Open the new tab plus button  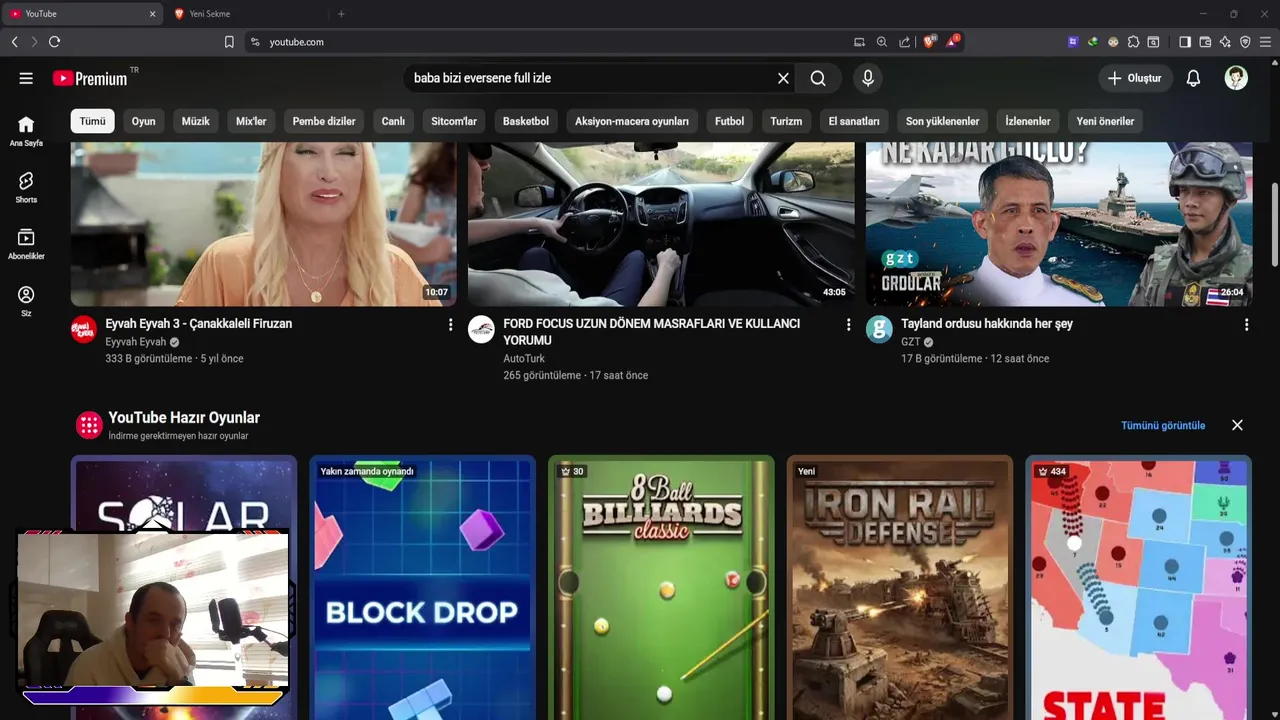[341, 14]
